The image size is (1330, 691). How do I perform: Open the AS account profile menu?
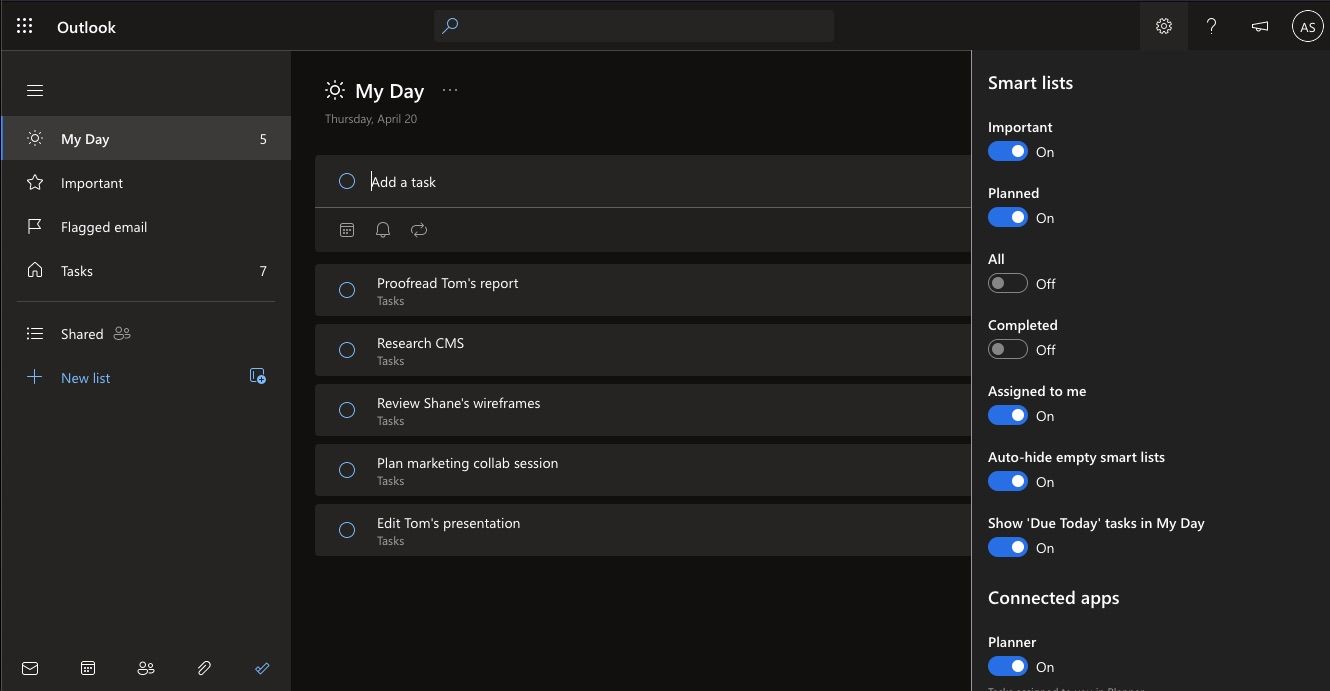coord(1307,27)
